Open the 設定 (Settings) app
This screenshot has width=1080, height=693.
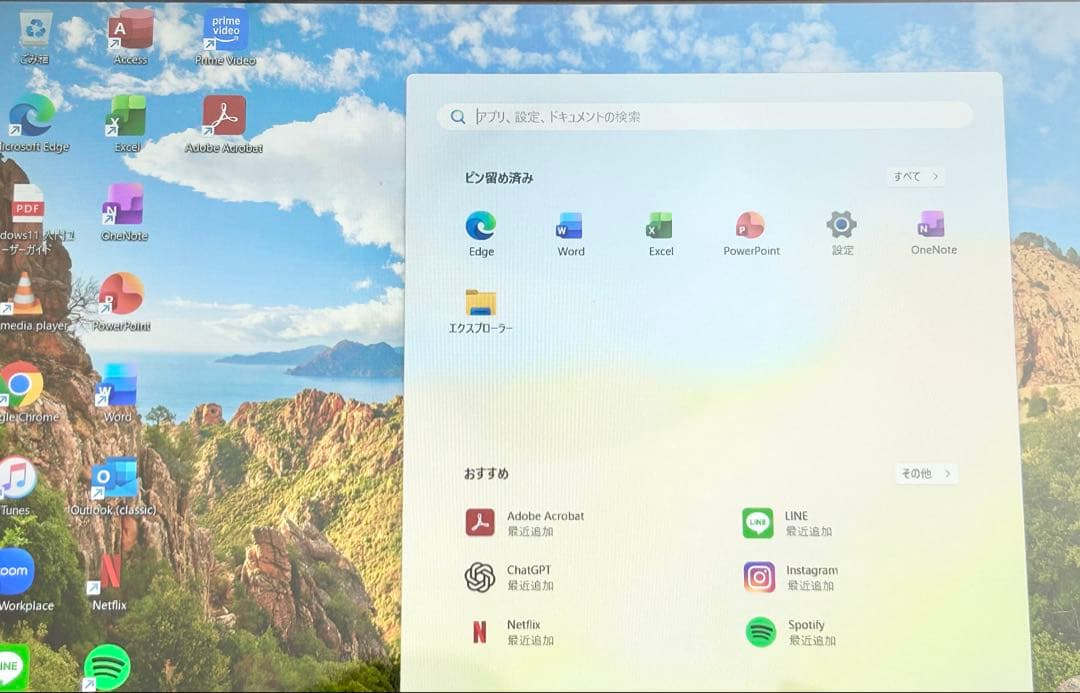(x=841, y=233)
